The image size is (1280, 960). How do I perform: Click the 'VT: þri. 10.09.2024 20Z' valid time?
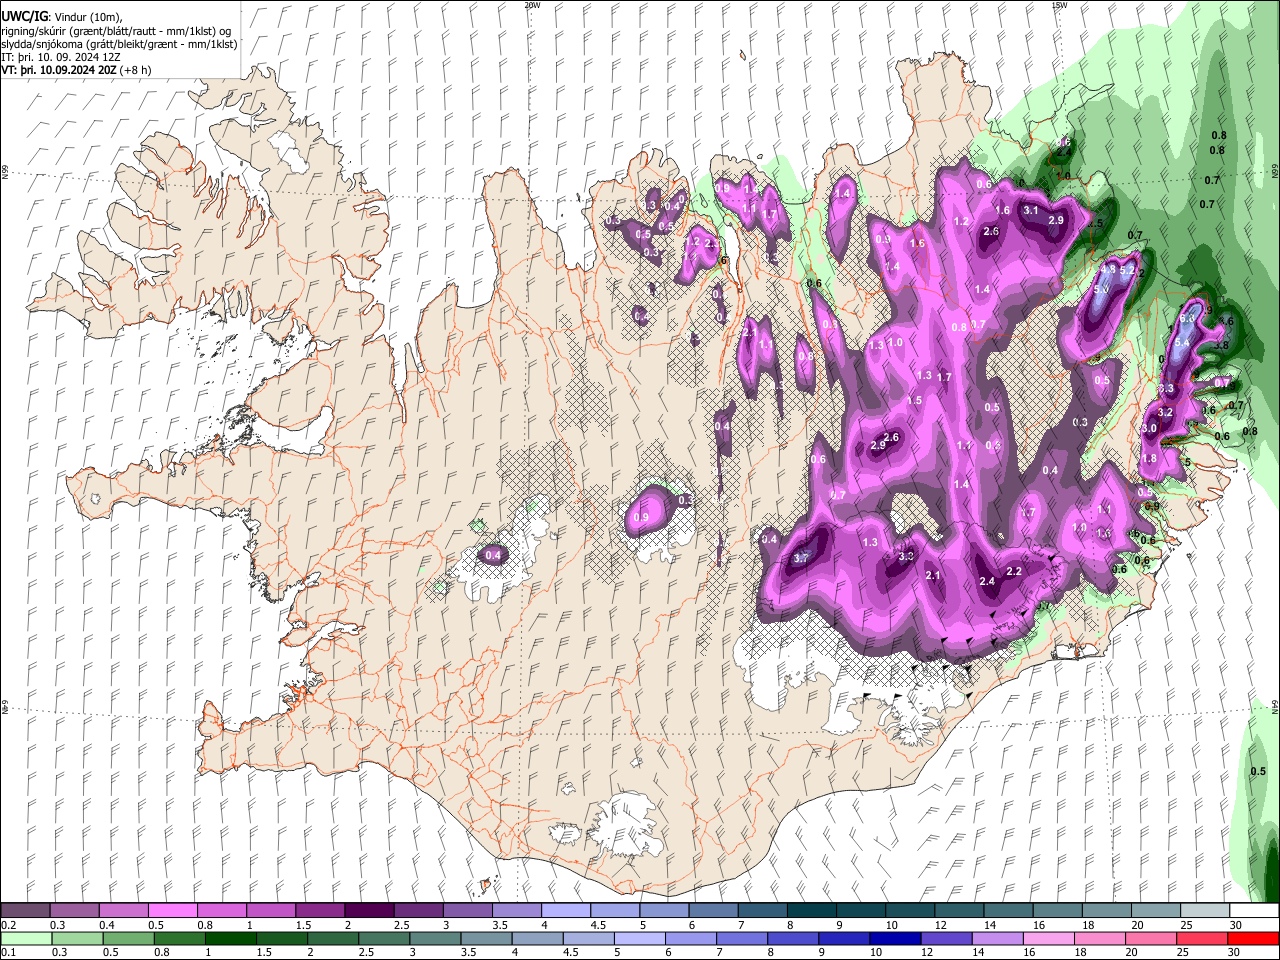[x=58, y=70]
